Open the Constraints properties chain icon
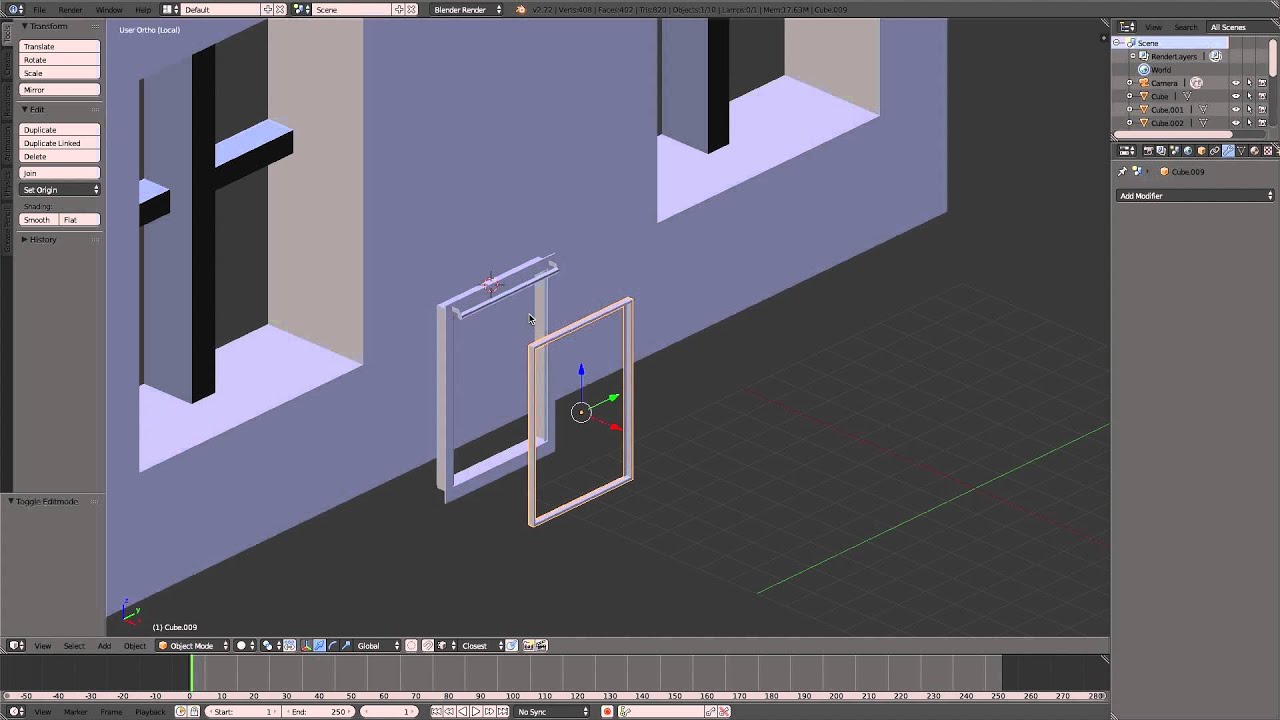This screenshot has width=1280, height=720. point(1215,151)
